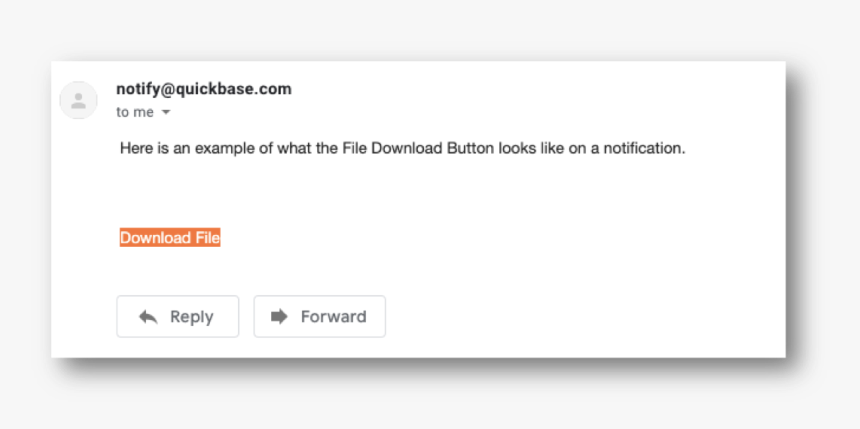Click the word "Download" in the orange link

[x=156, y=238]
